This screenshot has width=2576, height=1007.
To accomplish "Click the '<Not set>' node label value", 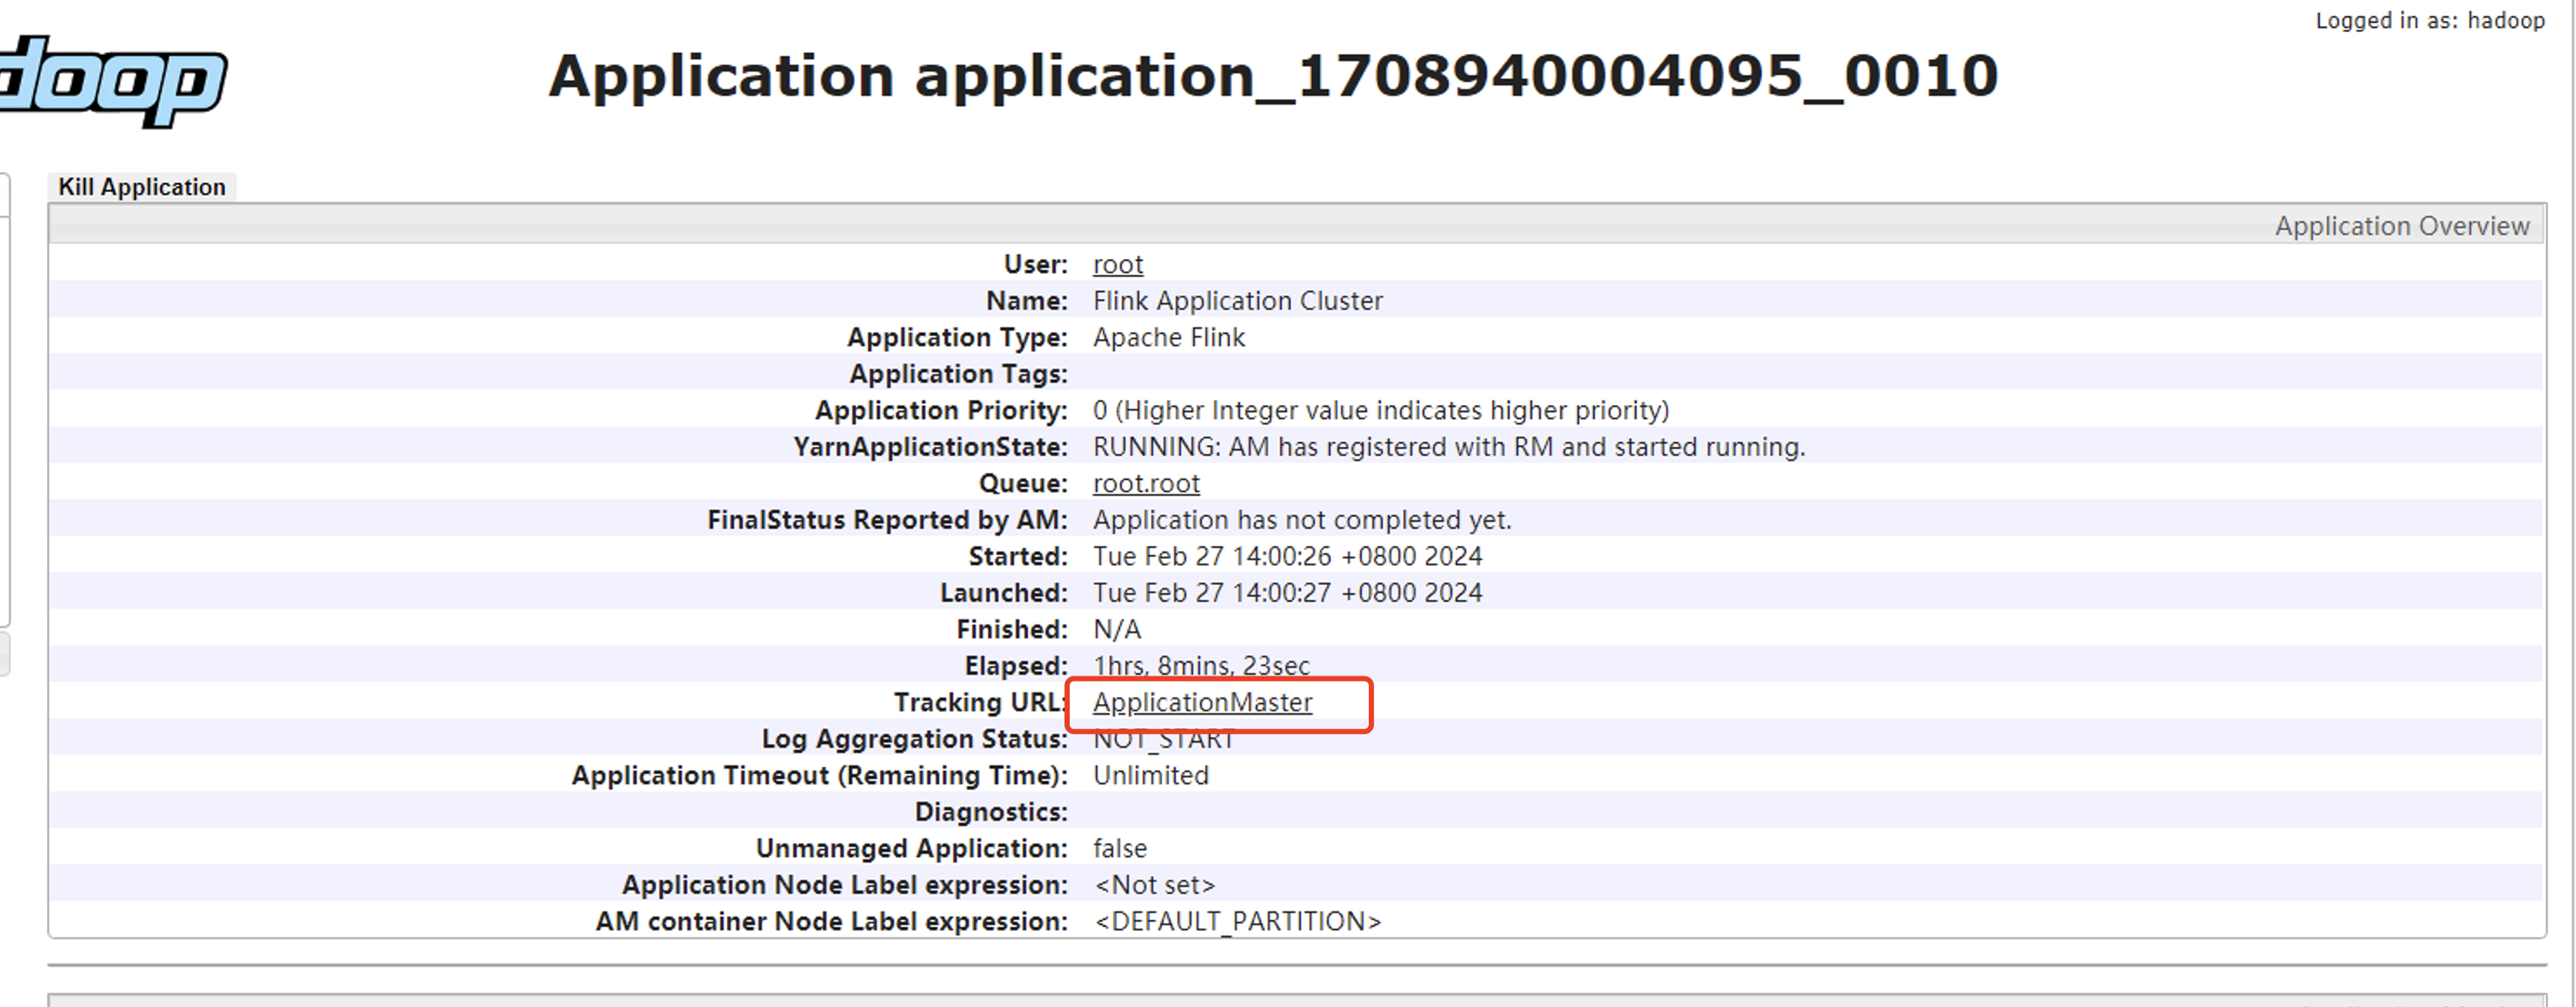I will click(x=1154, y=886).
